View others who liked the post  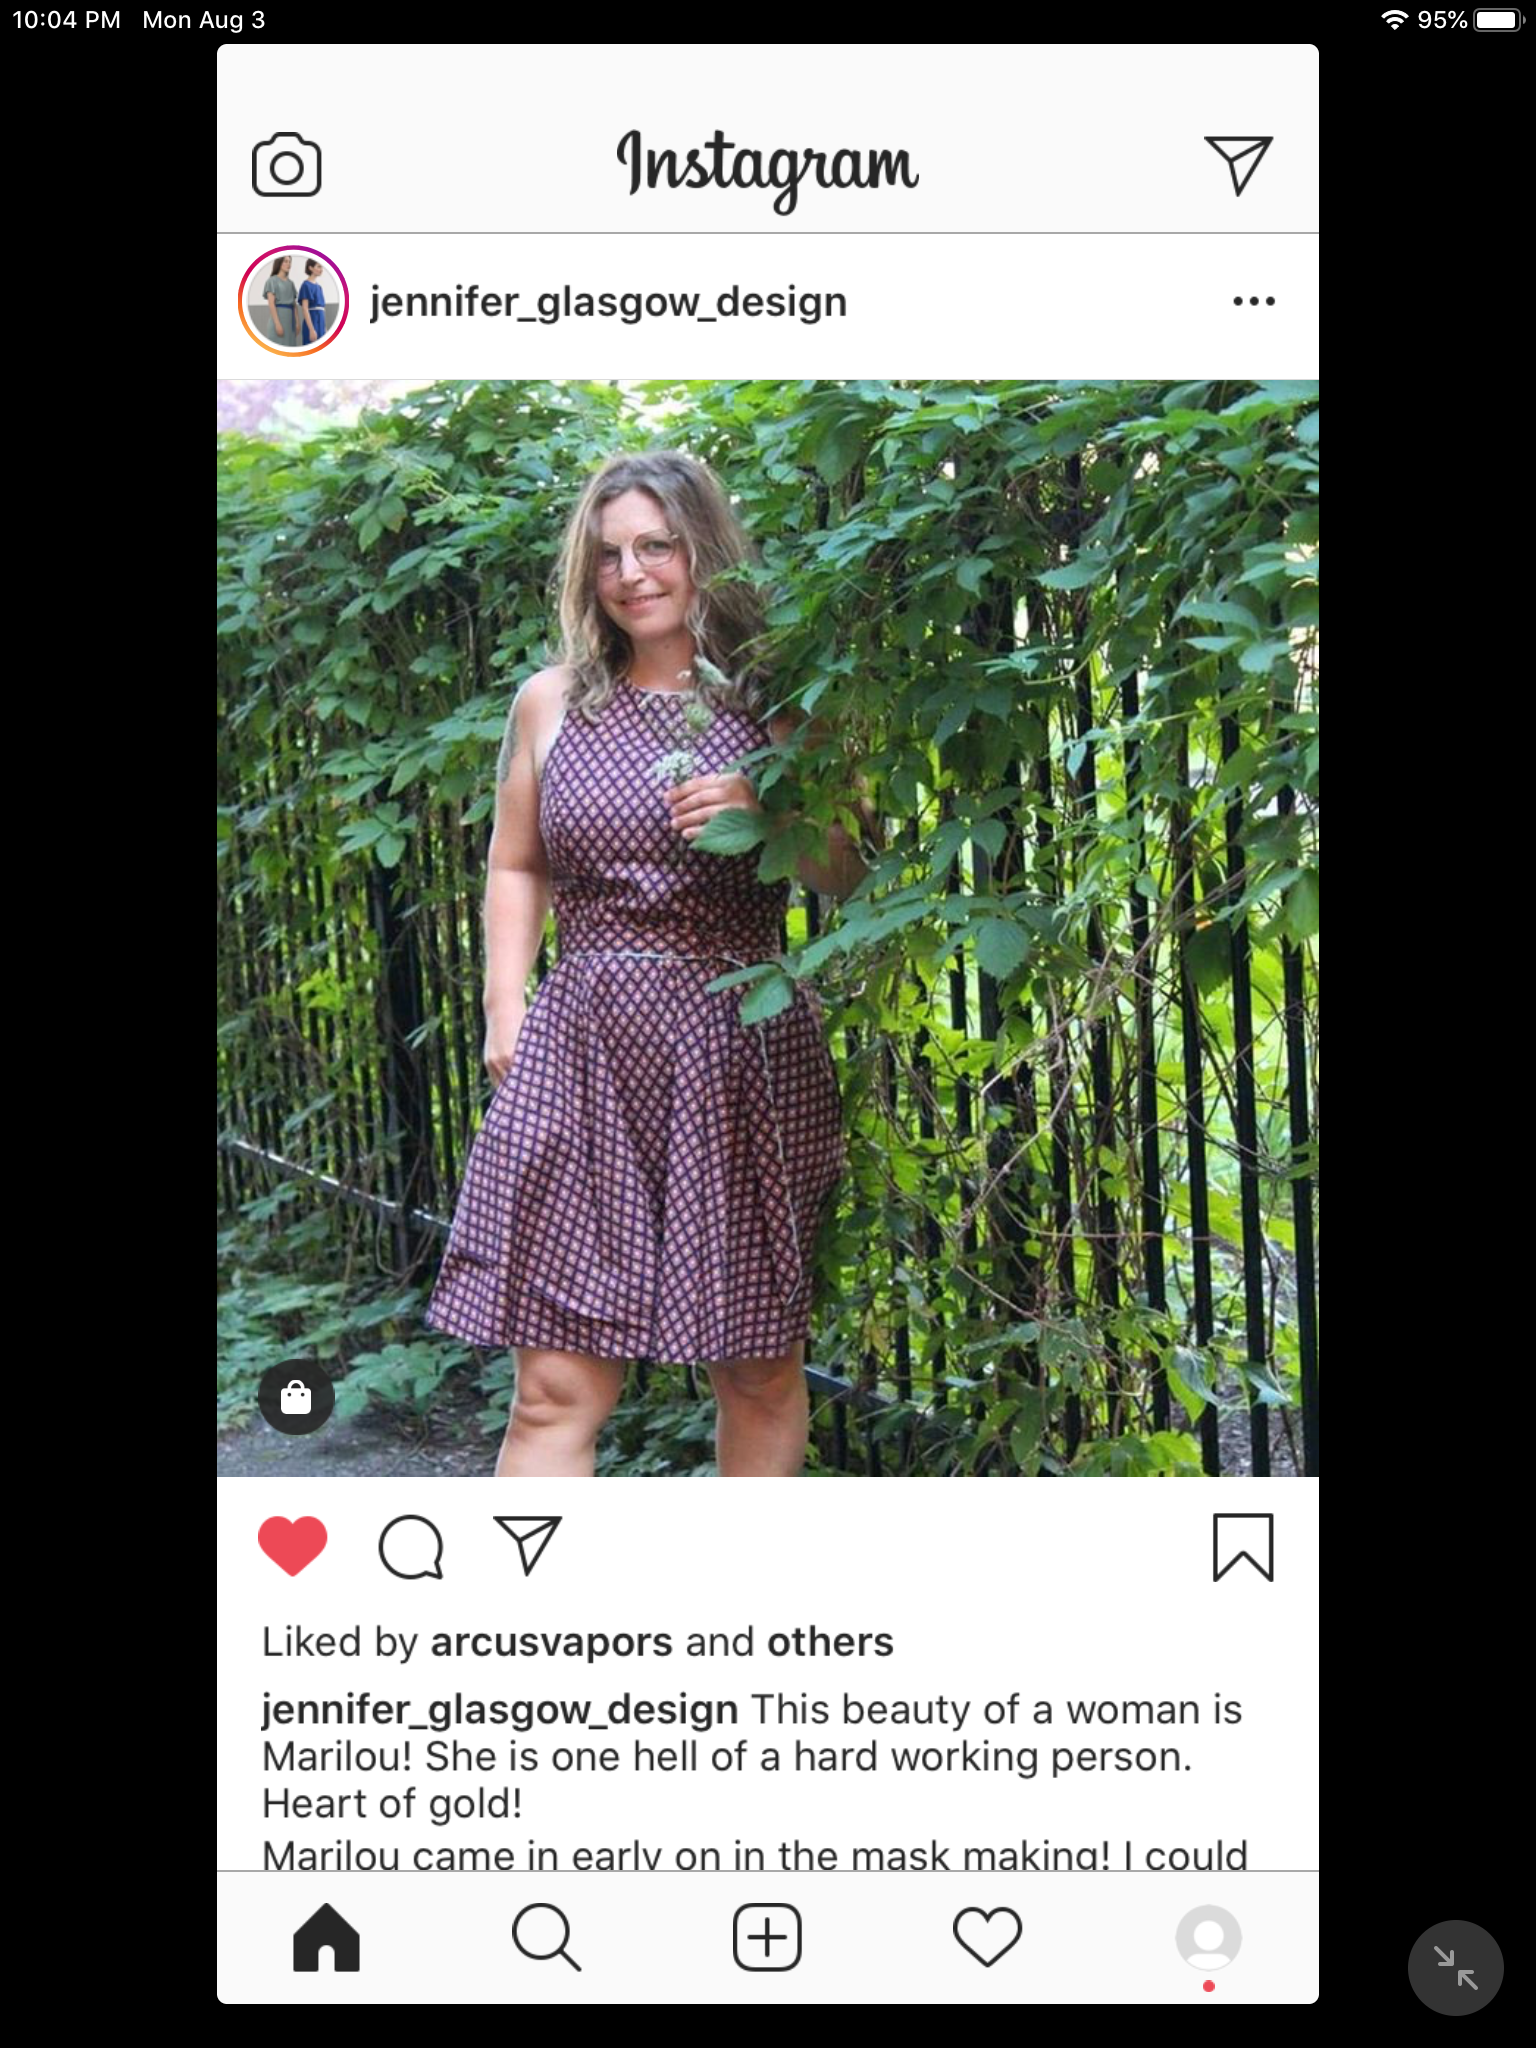click(830, 1642)
